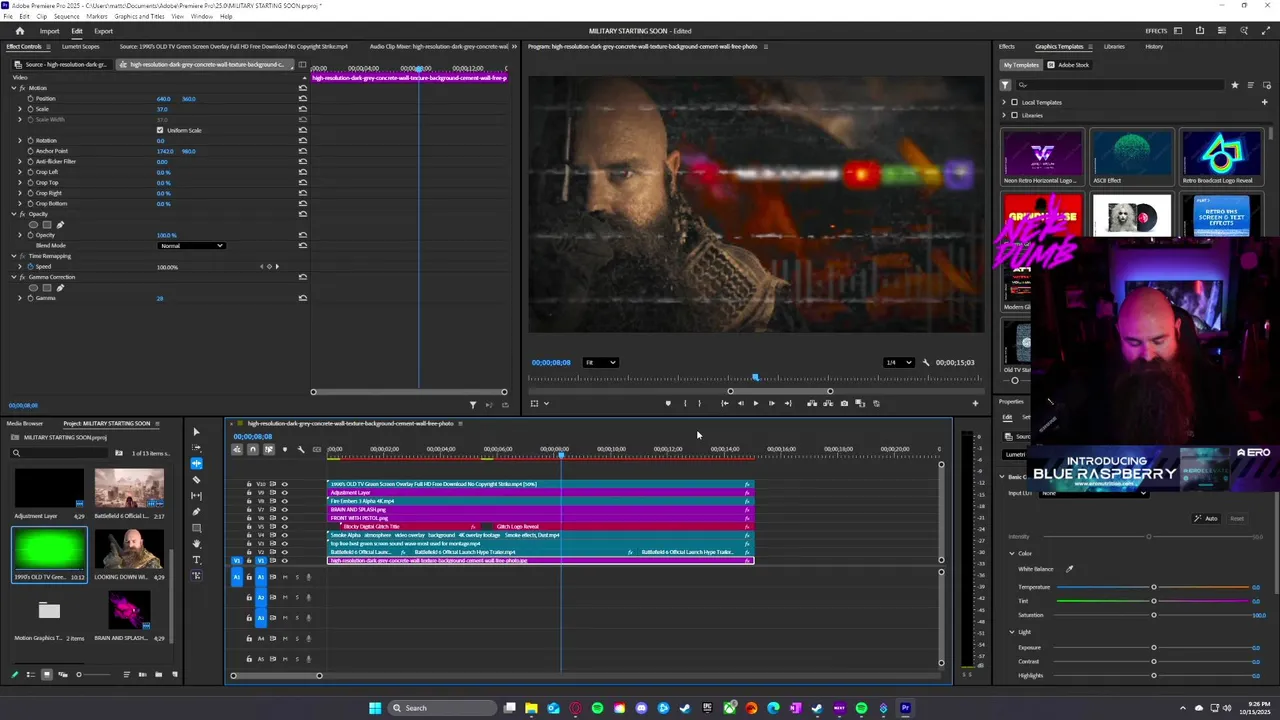Open the 1/4 playback resolution dropdown
Screen dimensions: 1280x720
(898, 362)
